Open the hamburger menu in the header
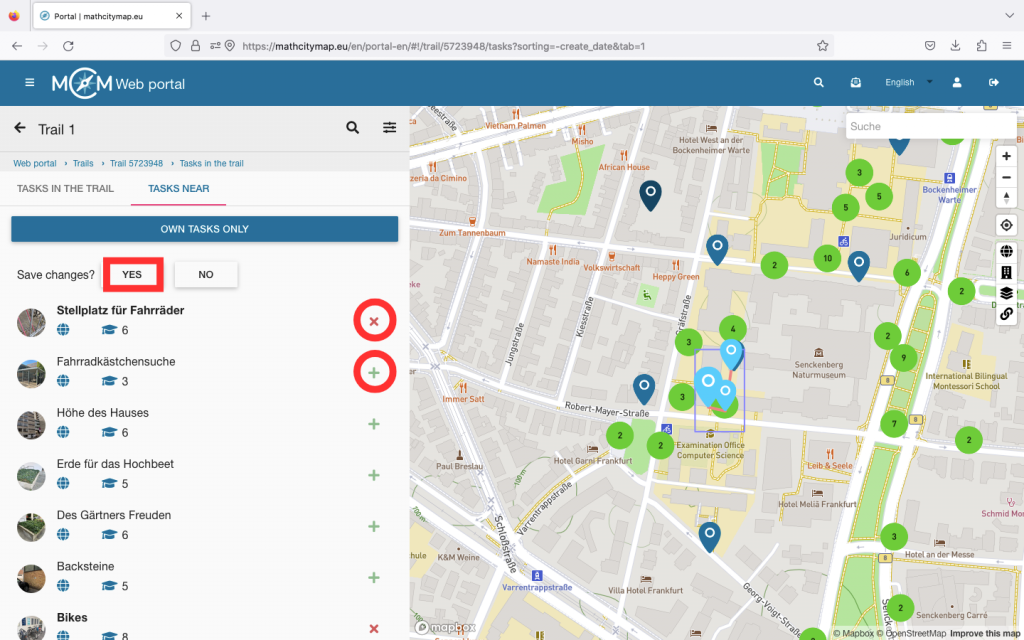Image resolution: width=1024 pixels, height=640 pixels. [x=30, y=83]
